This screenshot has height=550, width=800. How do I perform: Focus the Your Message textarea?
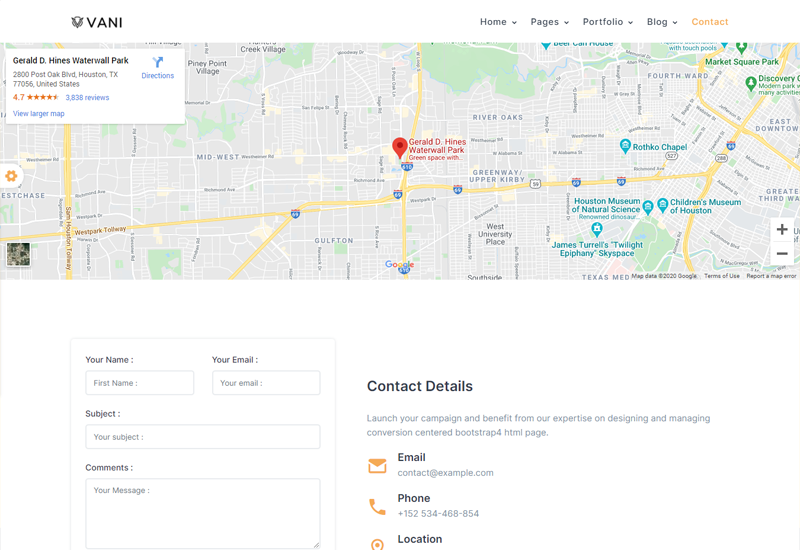tap(203, 513)
